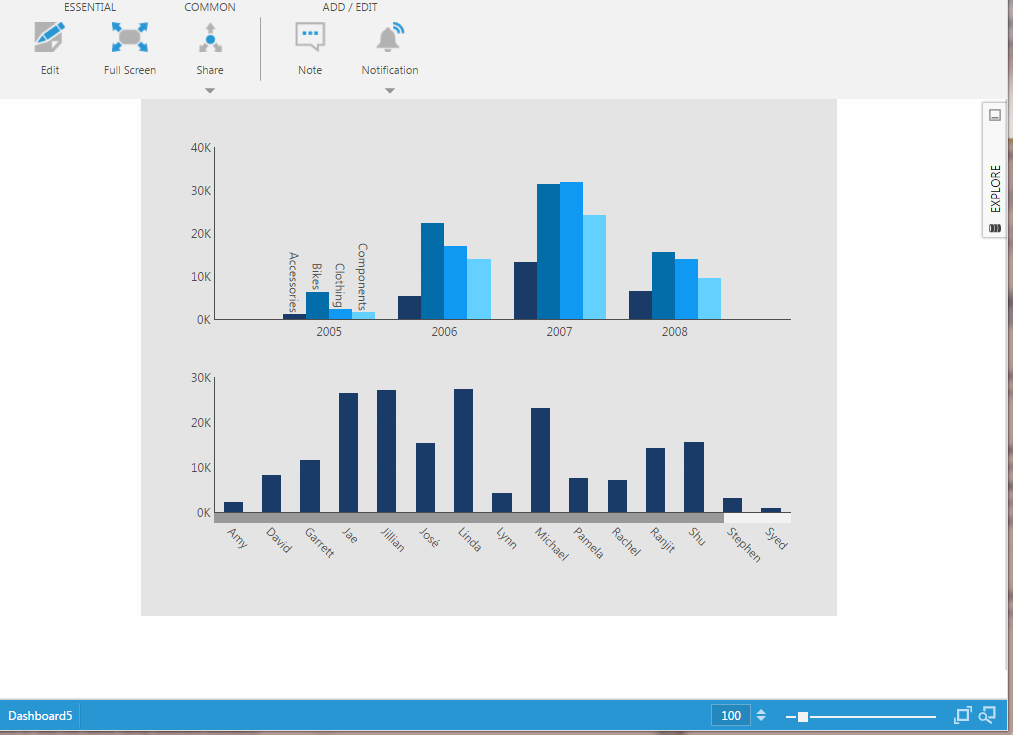Open Full Screen mode

point(129,37)
